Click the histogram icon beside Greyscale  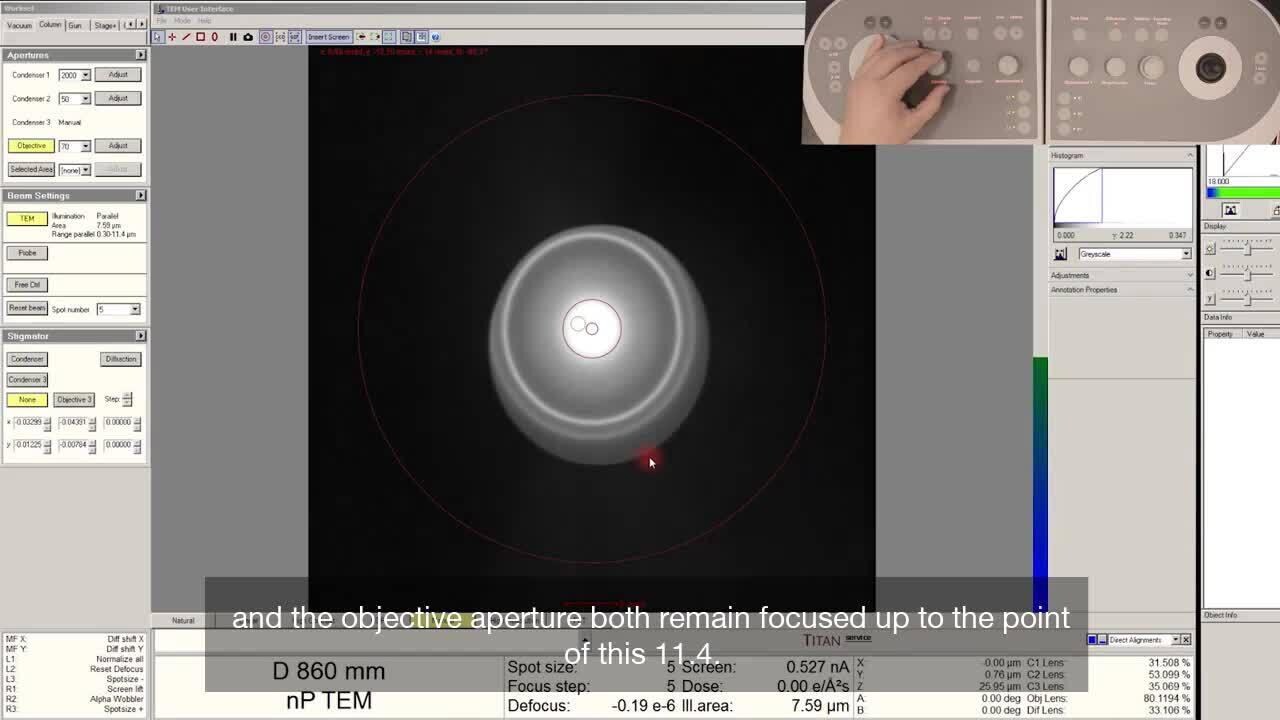coord(1060,254)
